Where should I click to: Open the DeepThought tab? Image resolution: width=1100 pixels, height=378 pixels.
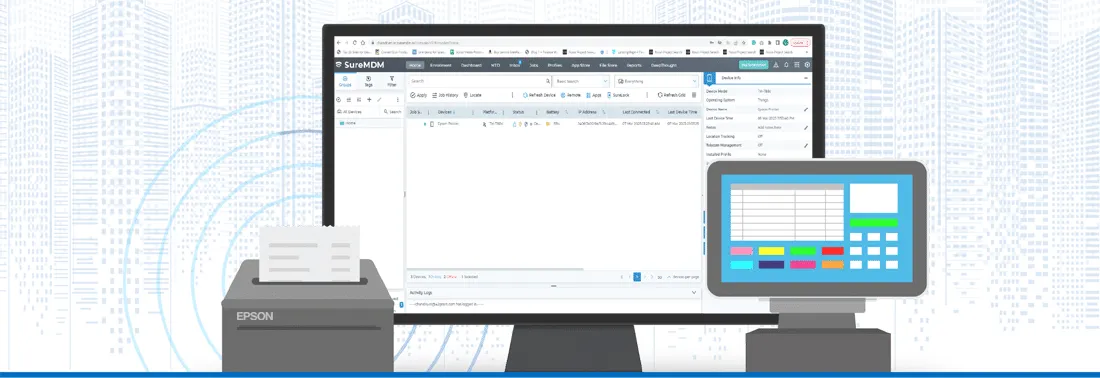(664, 65)
